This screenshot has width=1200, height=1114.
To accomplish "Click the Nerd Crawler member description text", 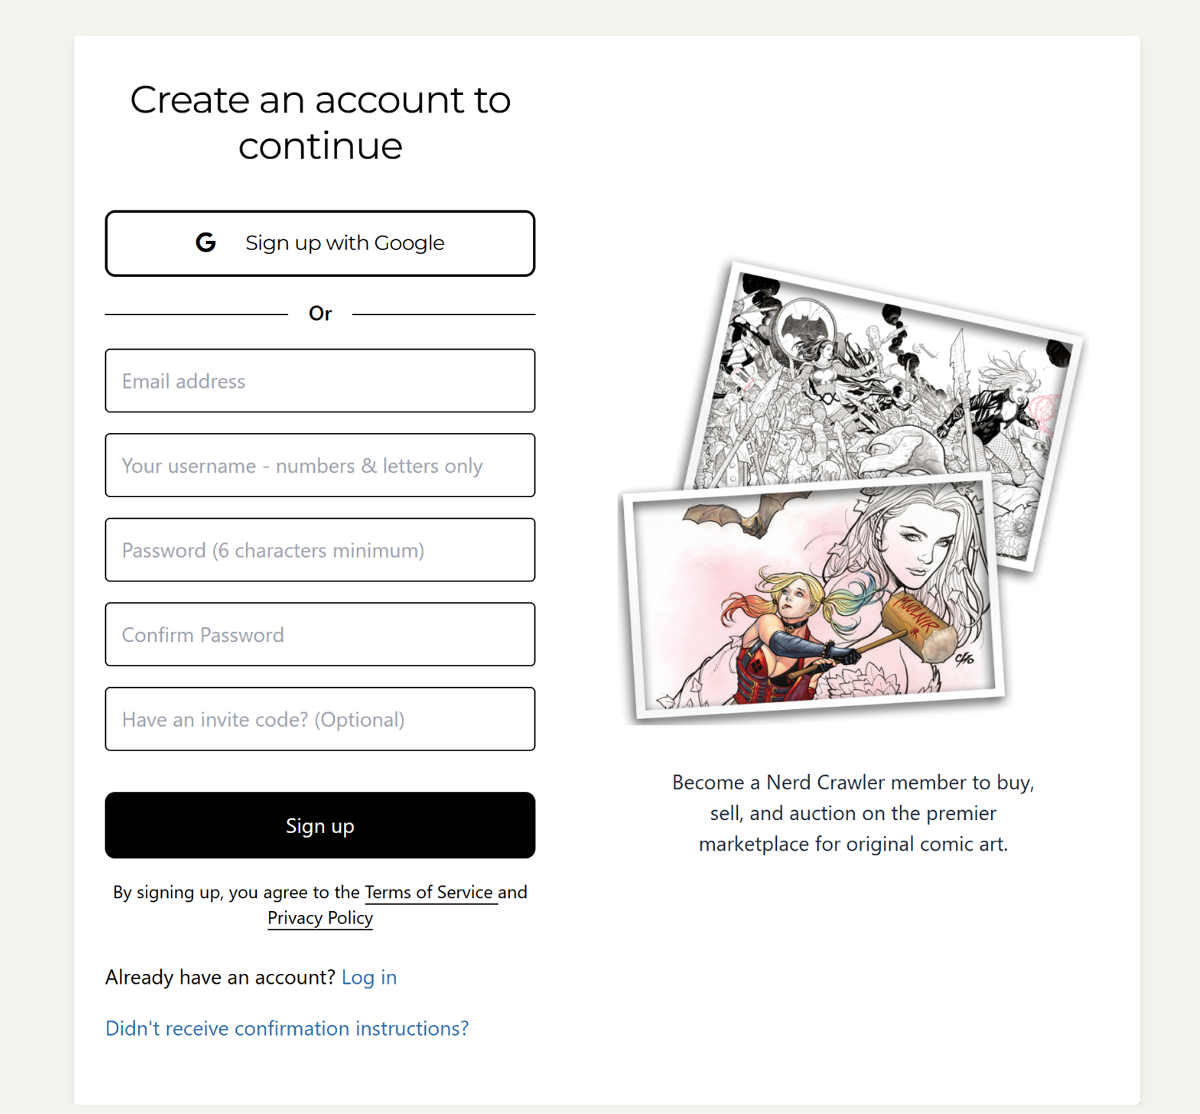I will pos(853,813).
